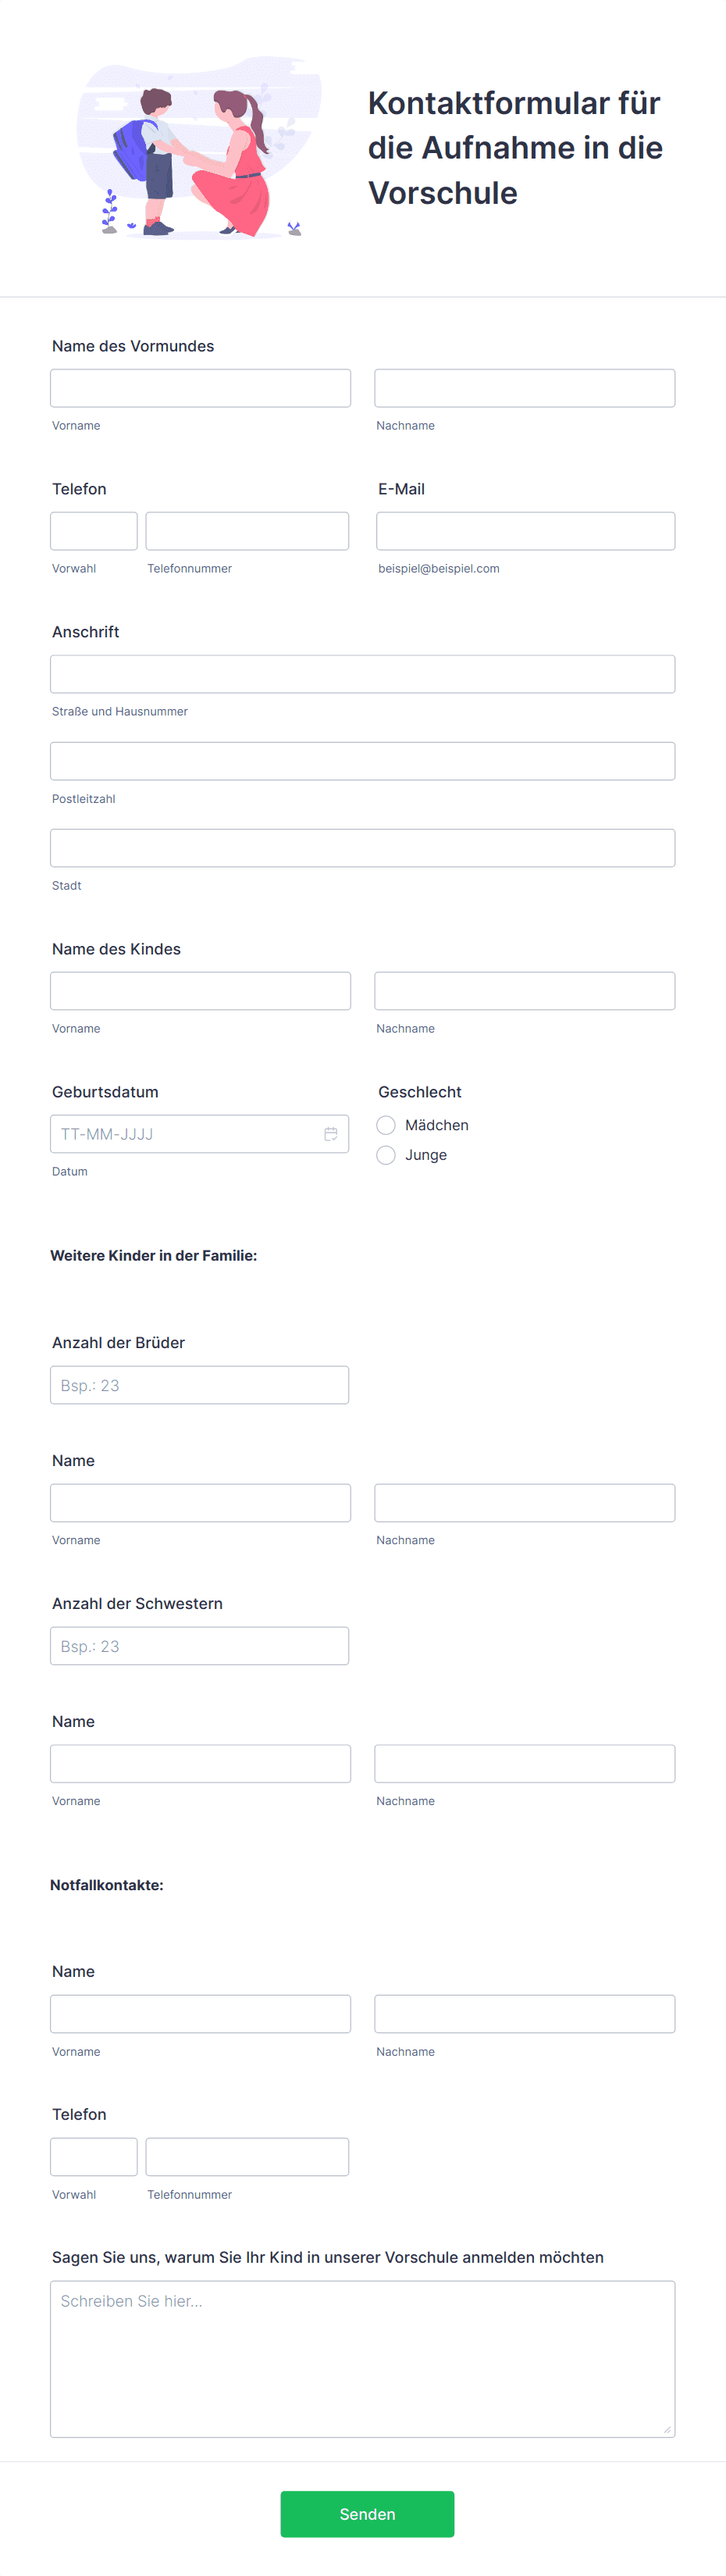Screen dimensions: 726x2576
Task: Click the E-Mail input field
Action: (525, 531)
